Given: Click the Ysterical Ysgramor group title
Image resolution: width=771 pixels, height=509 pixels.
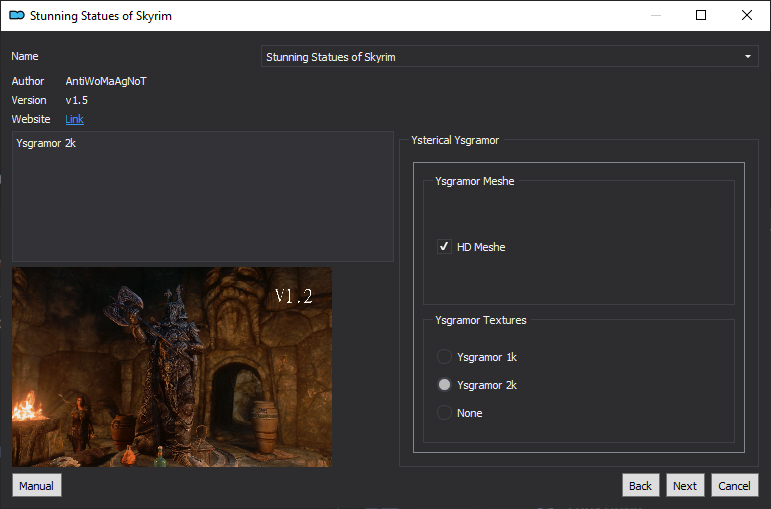Looking at the screenshot, I should point(455,140).
